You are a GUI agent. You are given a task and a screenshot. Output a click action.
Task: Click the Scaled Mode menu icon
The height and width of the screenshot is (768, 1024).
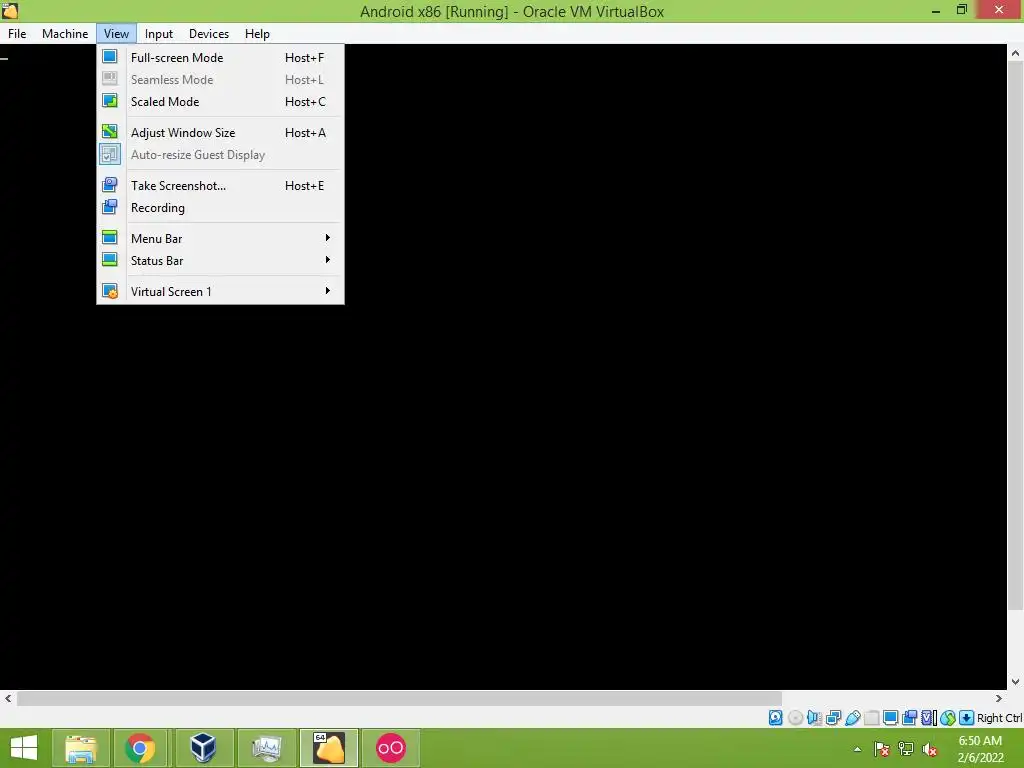pyautogui.click(x=110, y=101)
